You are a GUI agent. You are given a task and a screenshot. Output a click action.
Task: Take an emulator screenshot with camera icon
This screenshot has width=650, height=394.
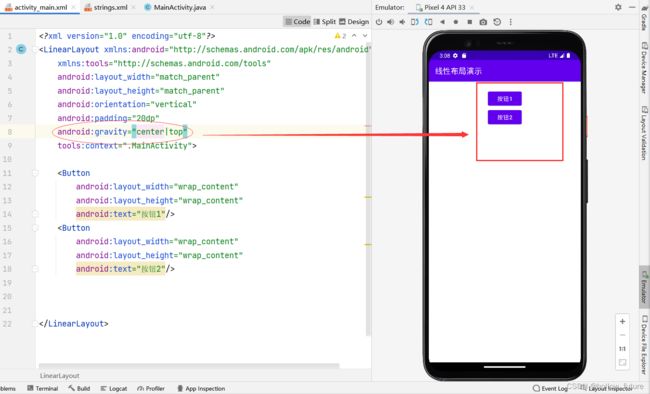[x=483, y=22]
